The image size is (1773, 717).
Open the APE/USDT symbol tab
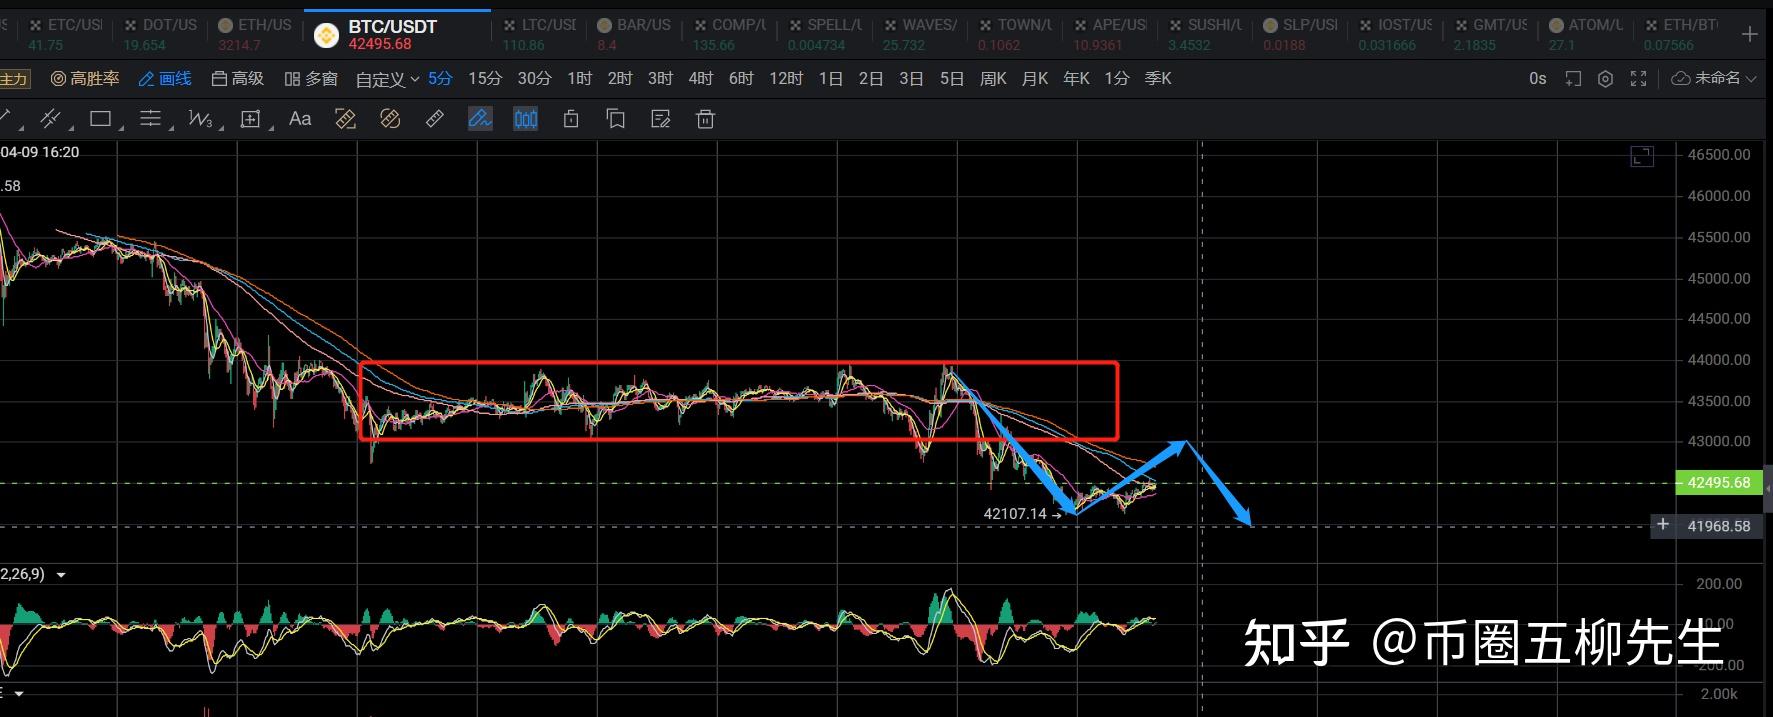1111,34
